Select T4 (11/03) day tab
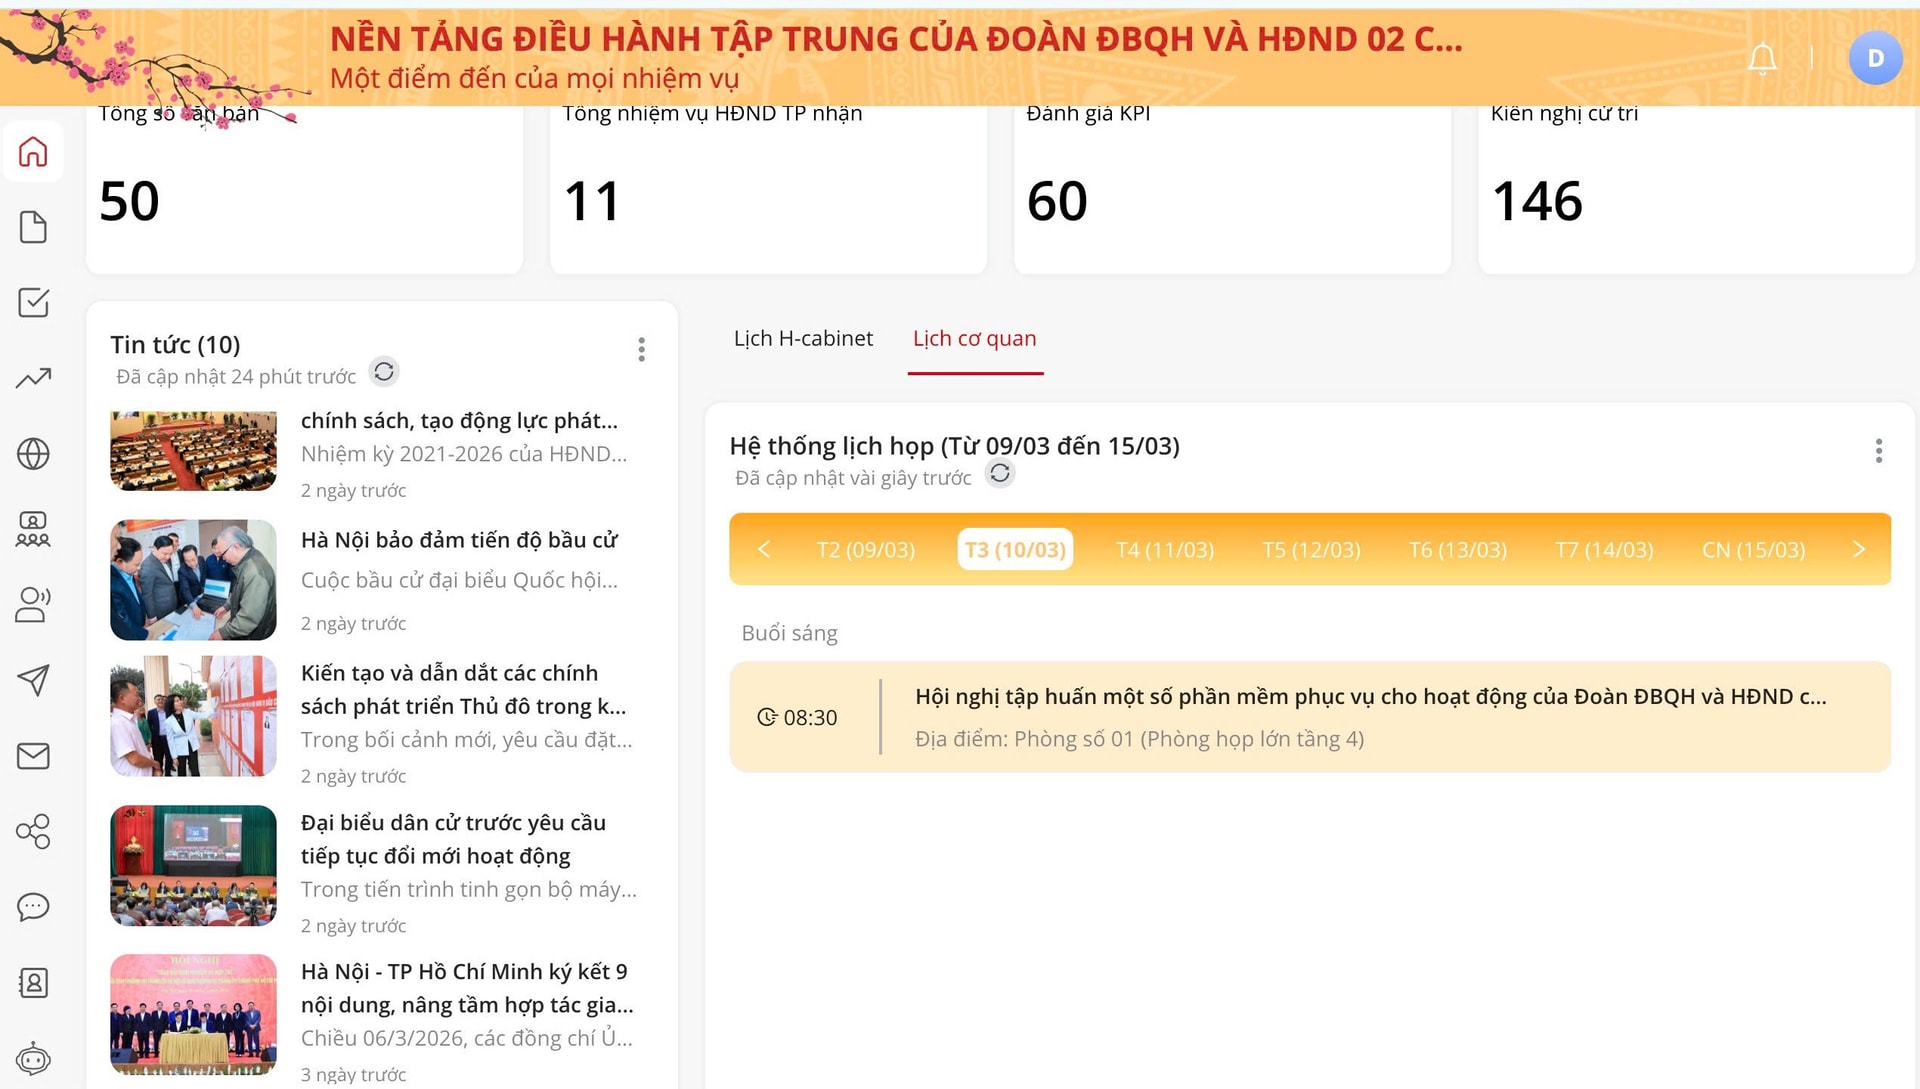The width and height of the screenshot is (1920, 1089). 1164,550
